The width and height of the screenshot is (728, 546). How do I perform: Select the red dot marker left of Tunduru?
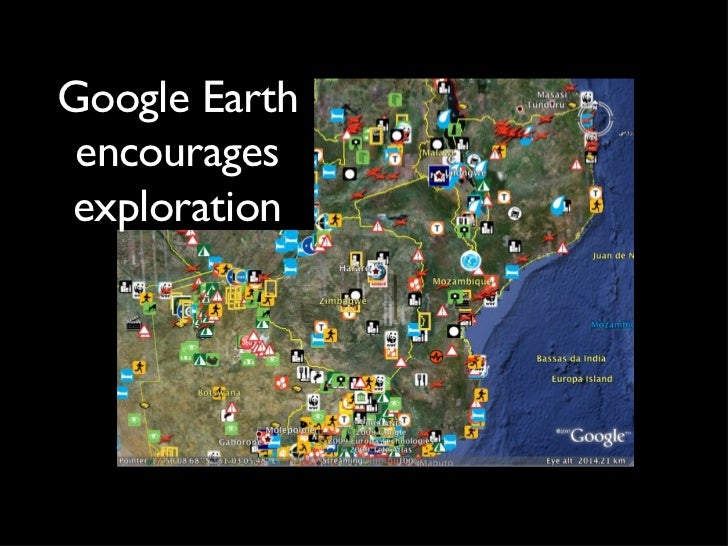click(x=520, y=109)
